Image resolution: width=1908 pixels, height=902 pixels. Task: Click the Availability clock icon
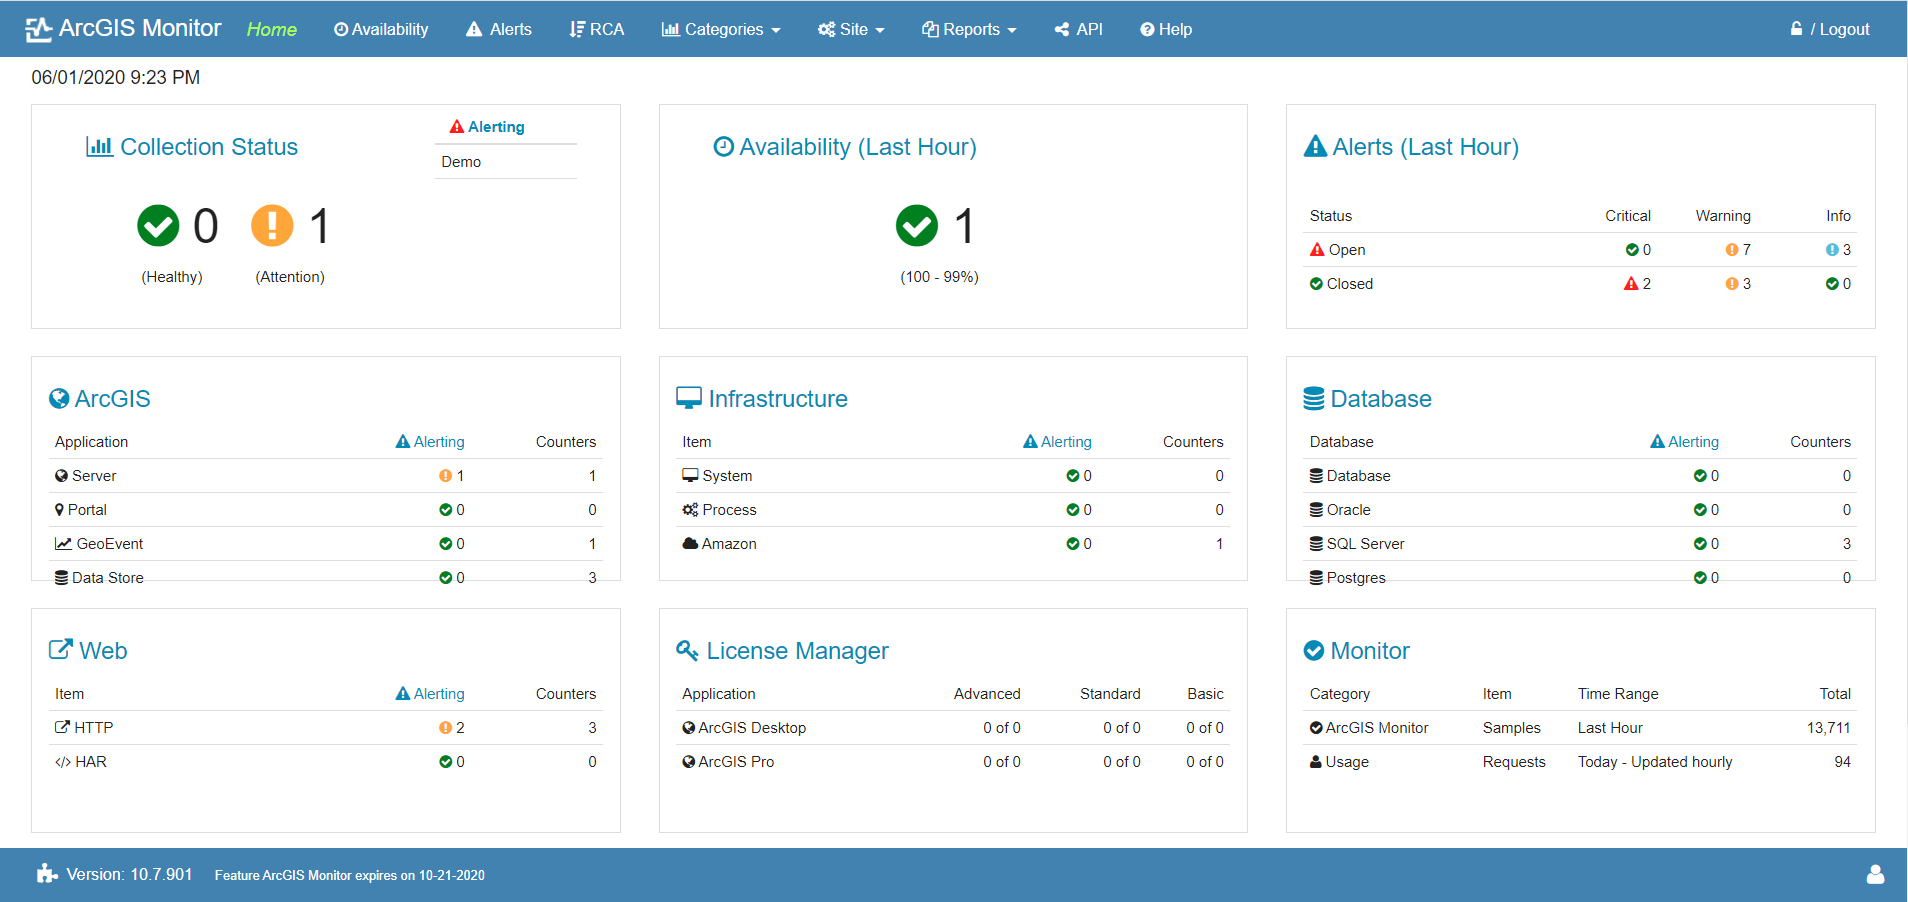(x=724, y=147)
